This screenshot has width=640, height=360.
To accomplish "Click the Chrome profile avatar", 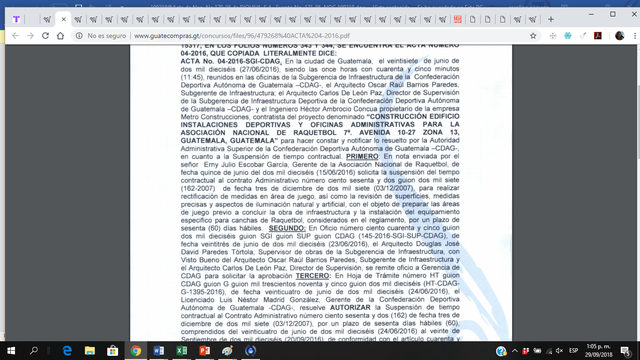I will (x=620, y=36).
